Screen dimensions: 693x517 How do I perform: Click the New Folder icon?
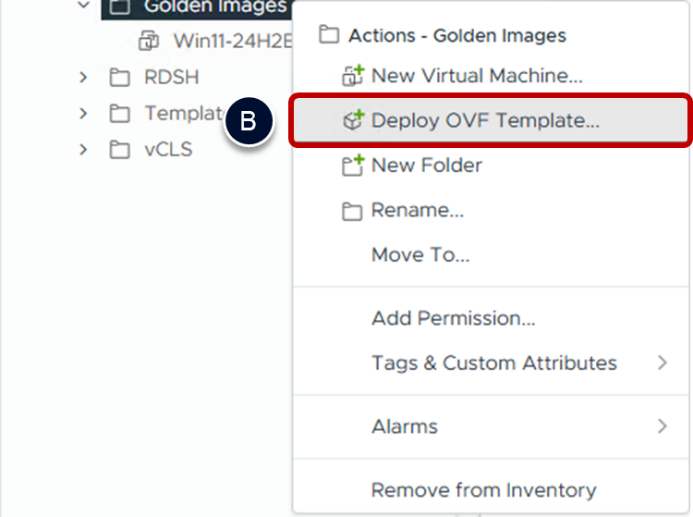(x=353, y=166)
